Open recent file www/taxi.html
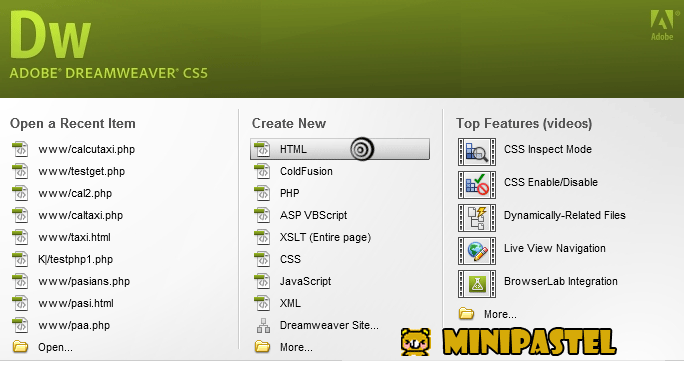684x368 pixels. pos(74,237)
